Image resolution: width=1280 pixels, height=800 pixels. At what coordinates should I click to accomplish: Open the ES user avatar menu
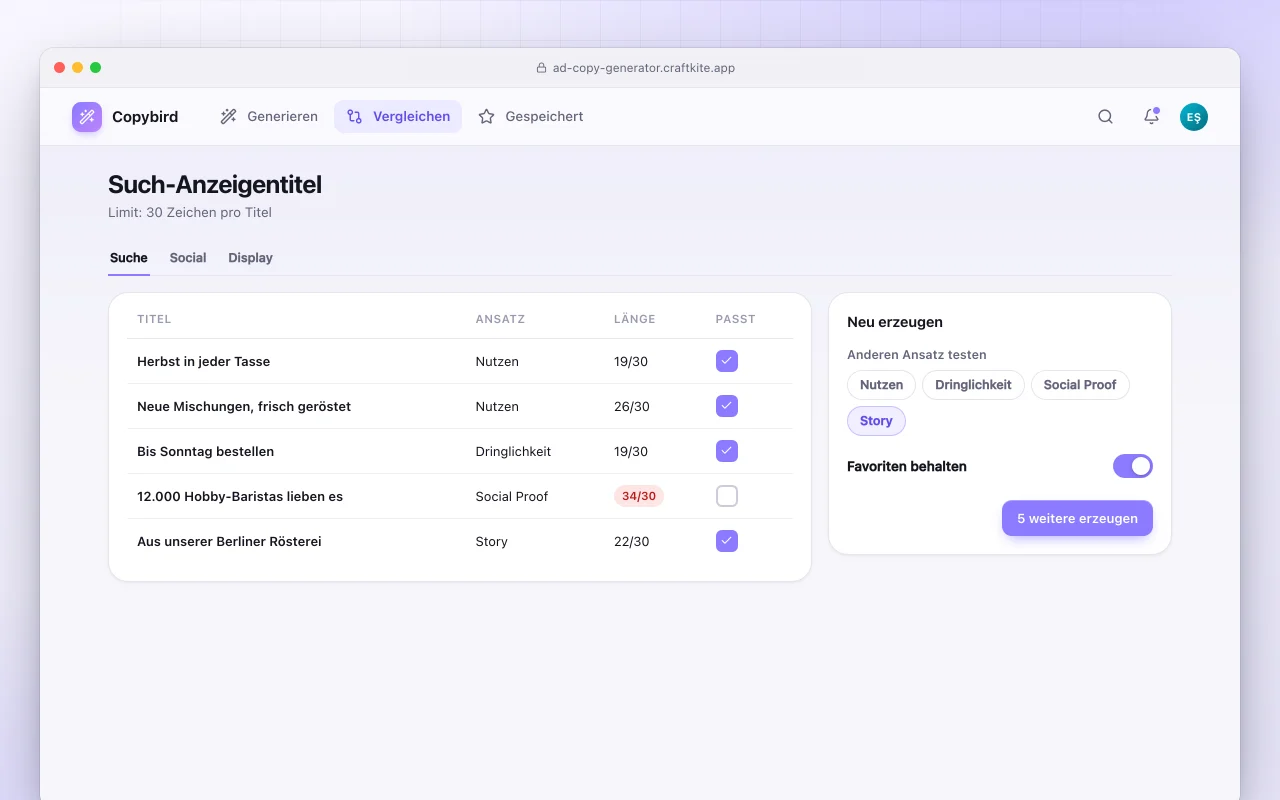point(1194,117)
